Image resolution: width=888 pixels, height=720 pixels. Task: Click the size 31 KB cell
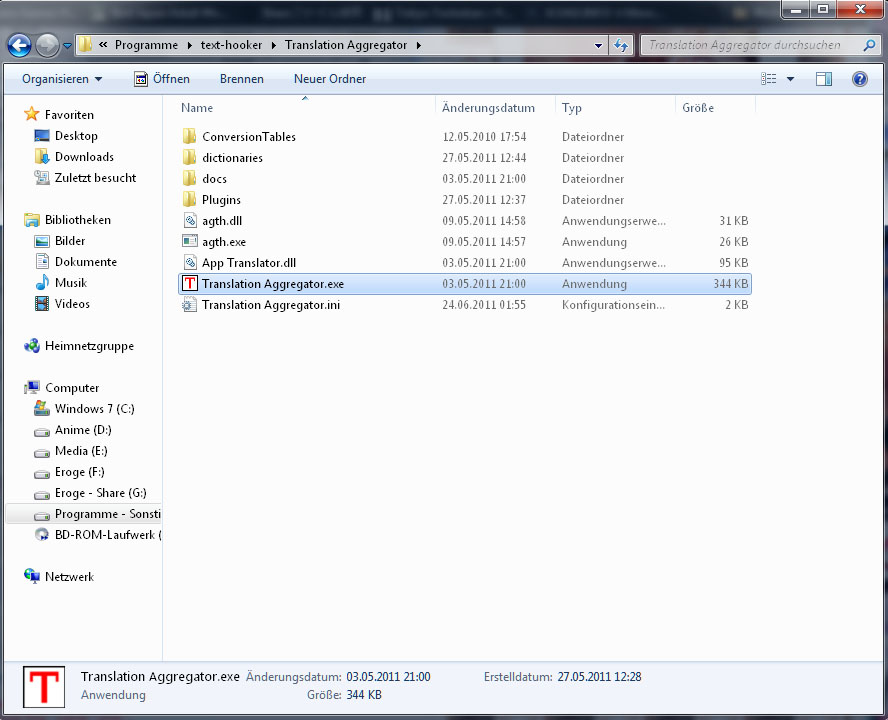click(x=733, y=220)
